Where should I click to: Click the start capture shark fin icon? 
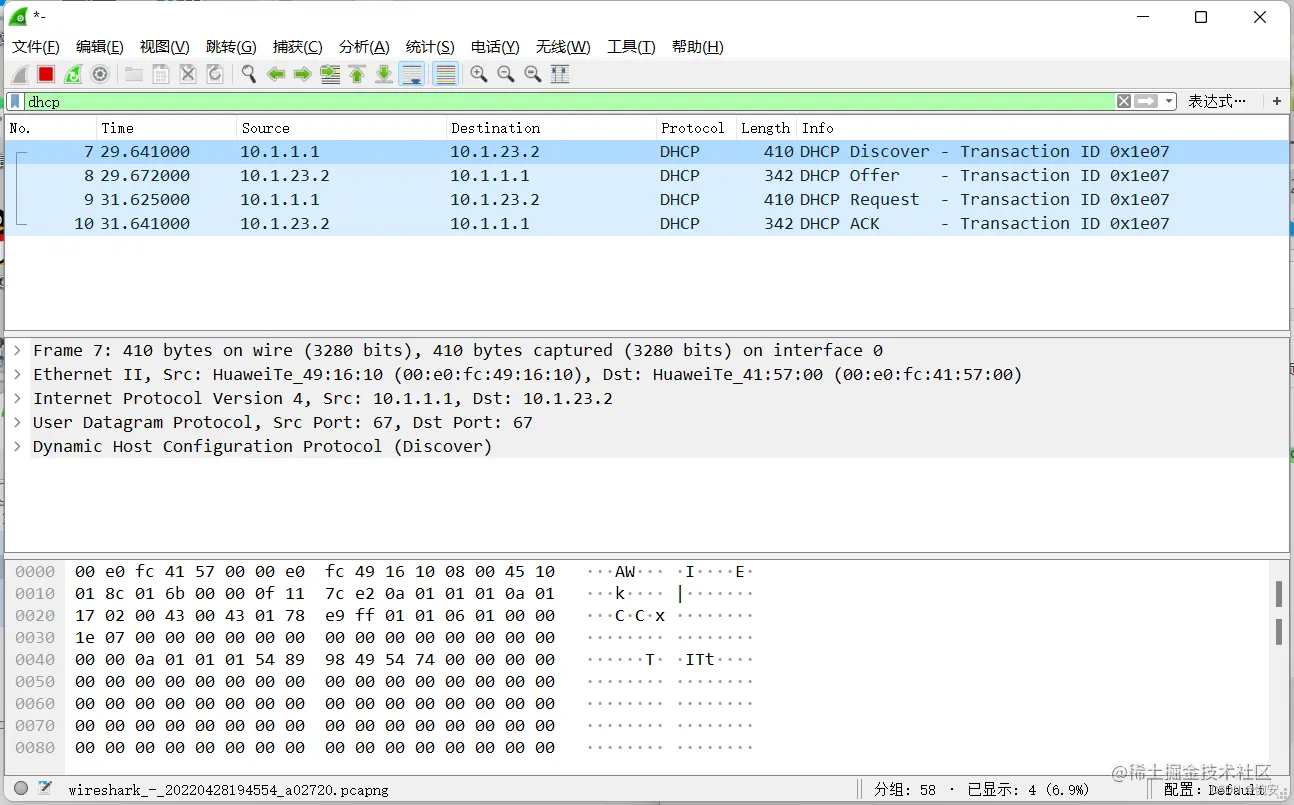(20, 74)
